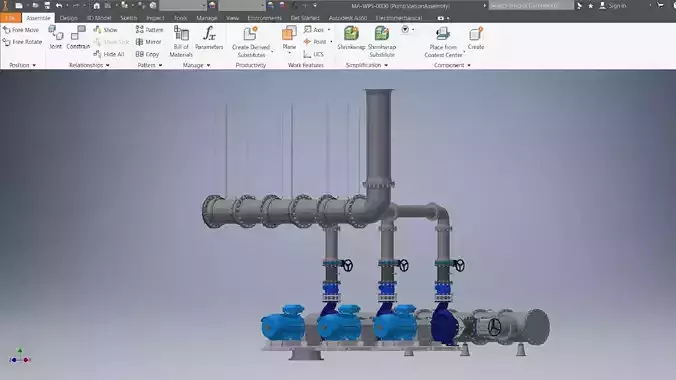Select the Free Move tool

click(21, 30)
